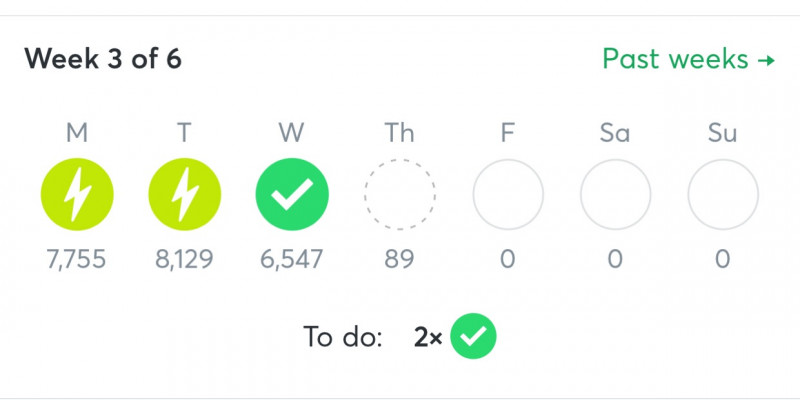Select Wednesday's green checkmark icon
The image size is (800, 400).
[x=292, y=195]
